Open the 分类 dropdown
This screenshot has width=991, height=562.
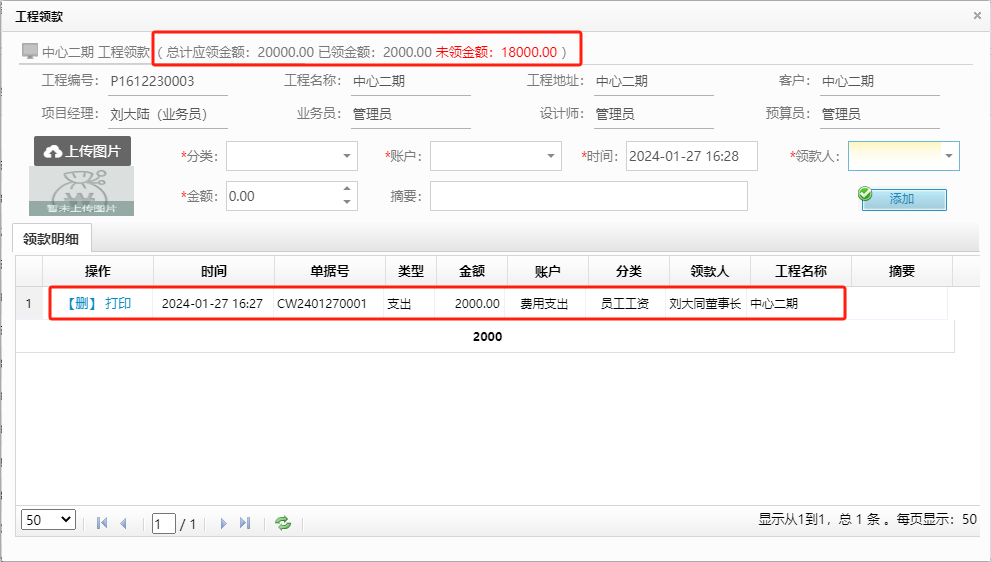click(x=347, y=156)
